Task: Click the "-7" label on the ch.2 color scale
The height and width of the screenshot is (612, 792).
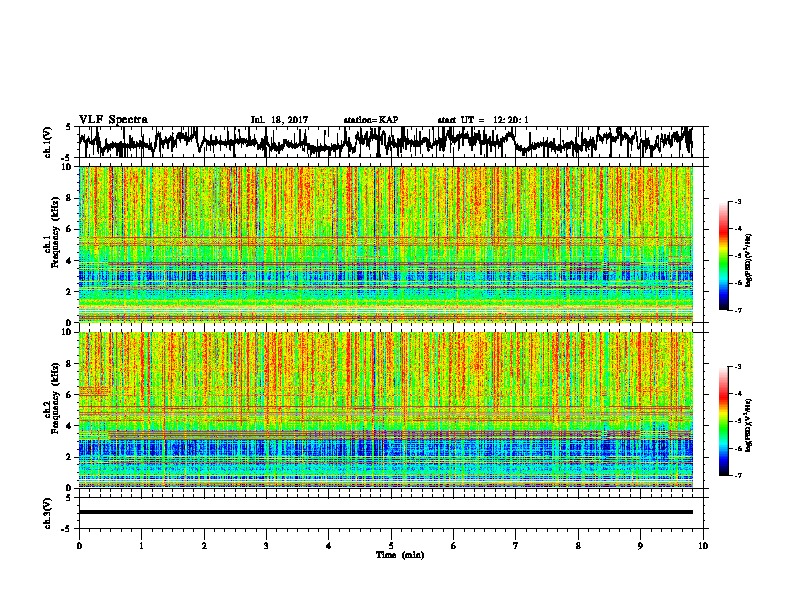Action: (x=737, y=475)
